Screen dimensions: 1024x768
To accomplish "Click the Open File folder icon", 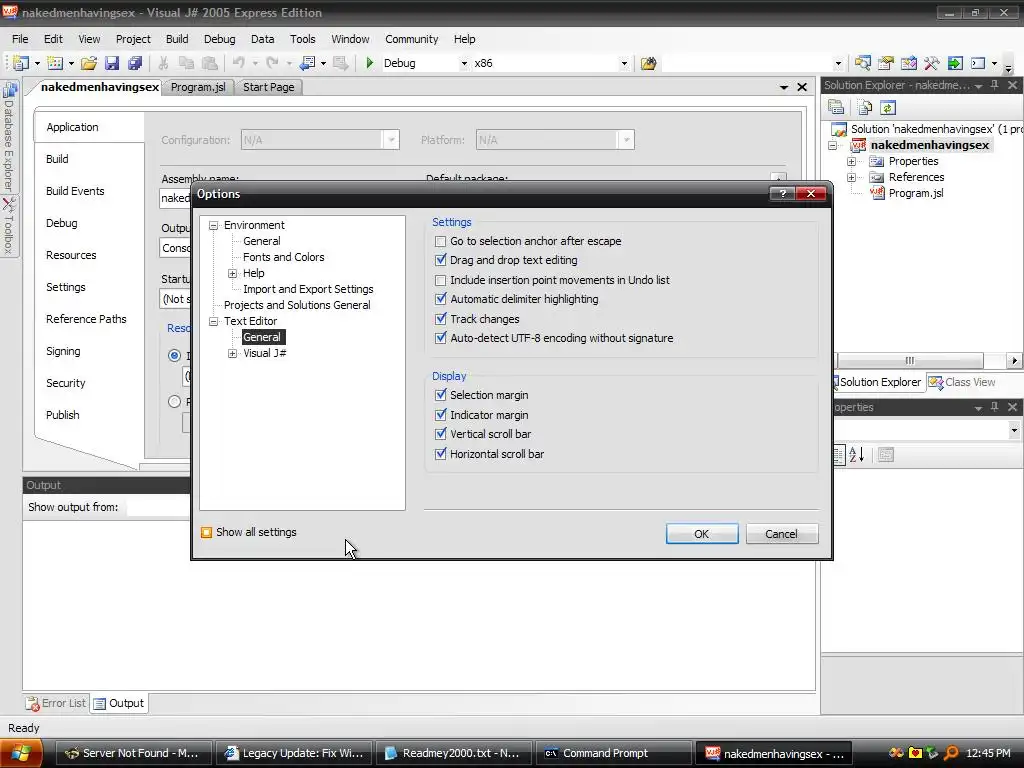I will coord(89,63).
